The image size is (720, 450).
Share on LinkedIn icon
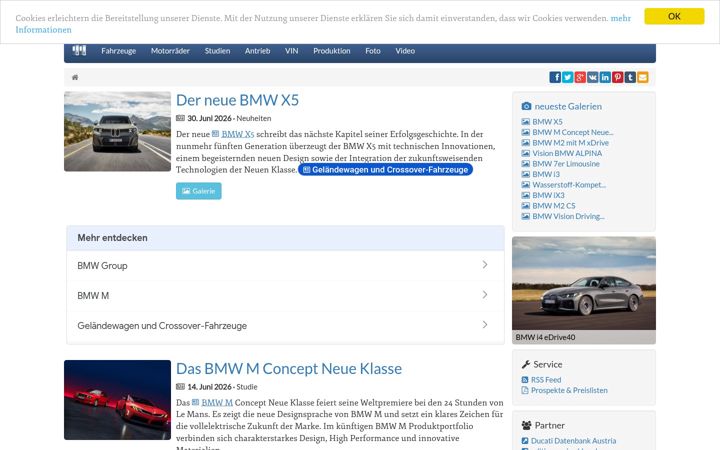(x=605, y=77)
